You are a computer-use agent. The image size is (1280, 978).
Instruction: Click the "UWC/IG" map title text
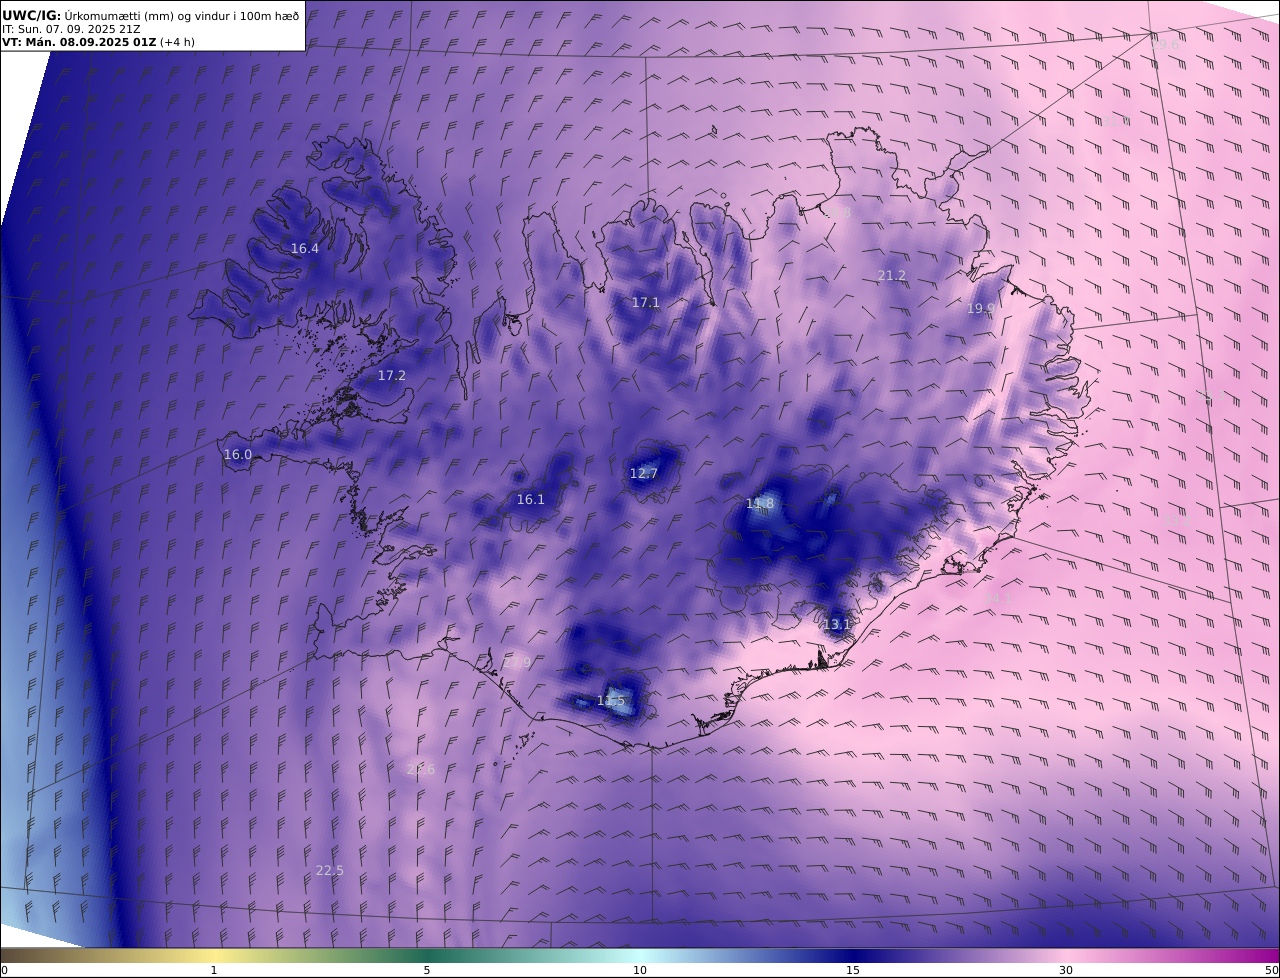pyautogui.click(x=31, y=15)
